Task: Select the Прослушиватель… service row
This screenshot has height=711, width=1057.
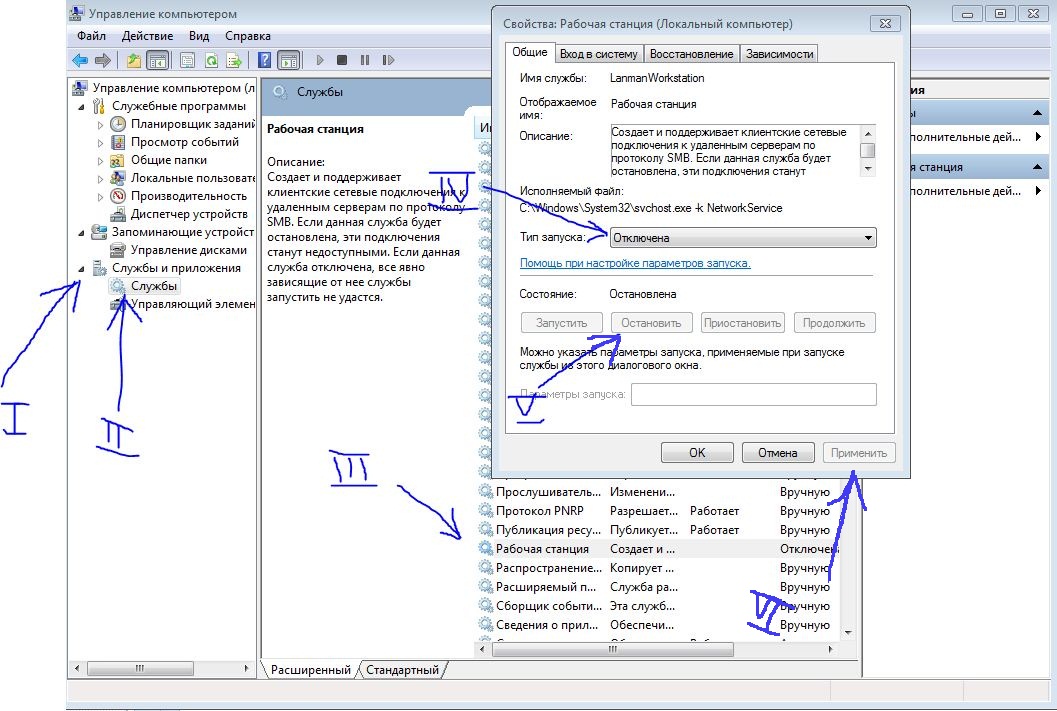Action: (x=657, y=492)
